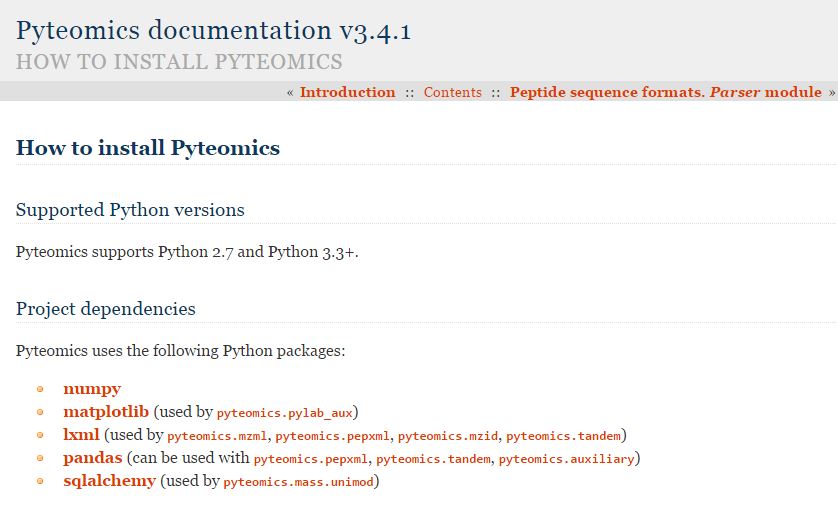Image resolution: width=838 pixels, height=505 pixels.
Task: Click the numpy package link
Action: click(92, 389)
